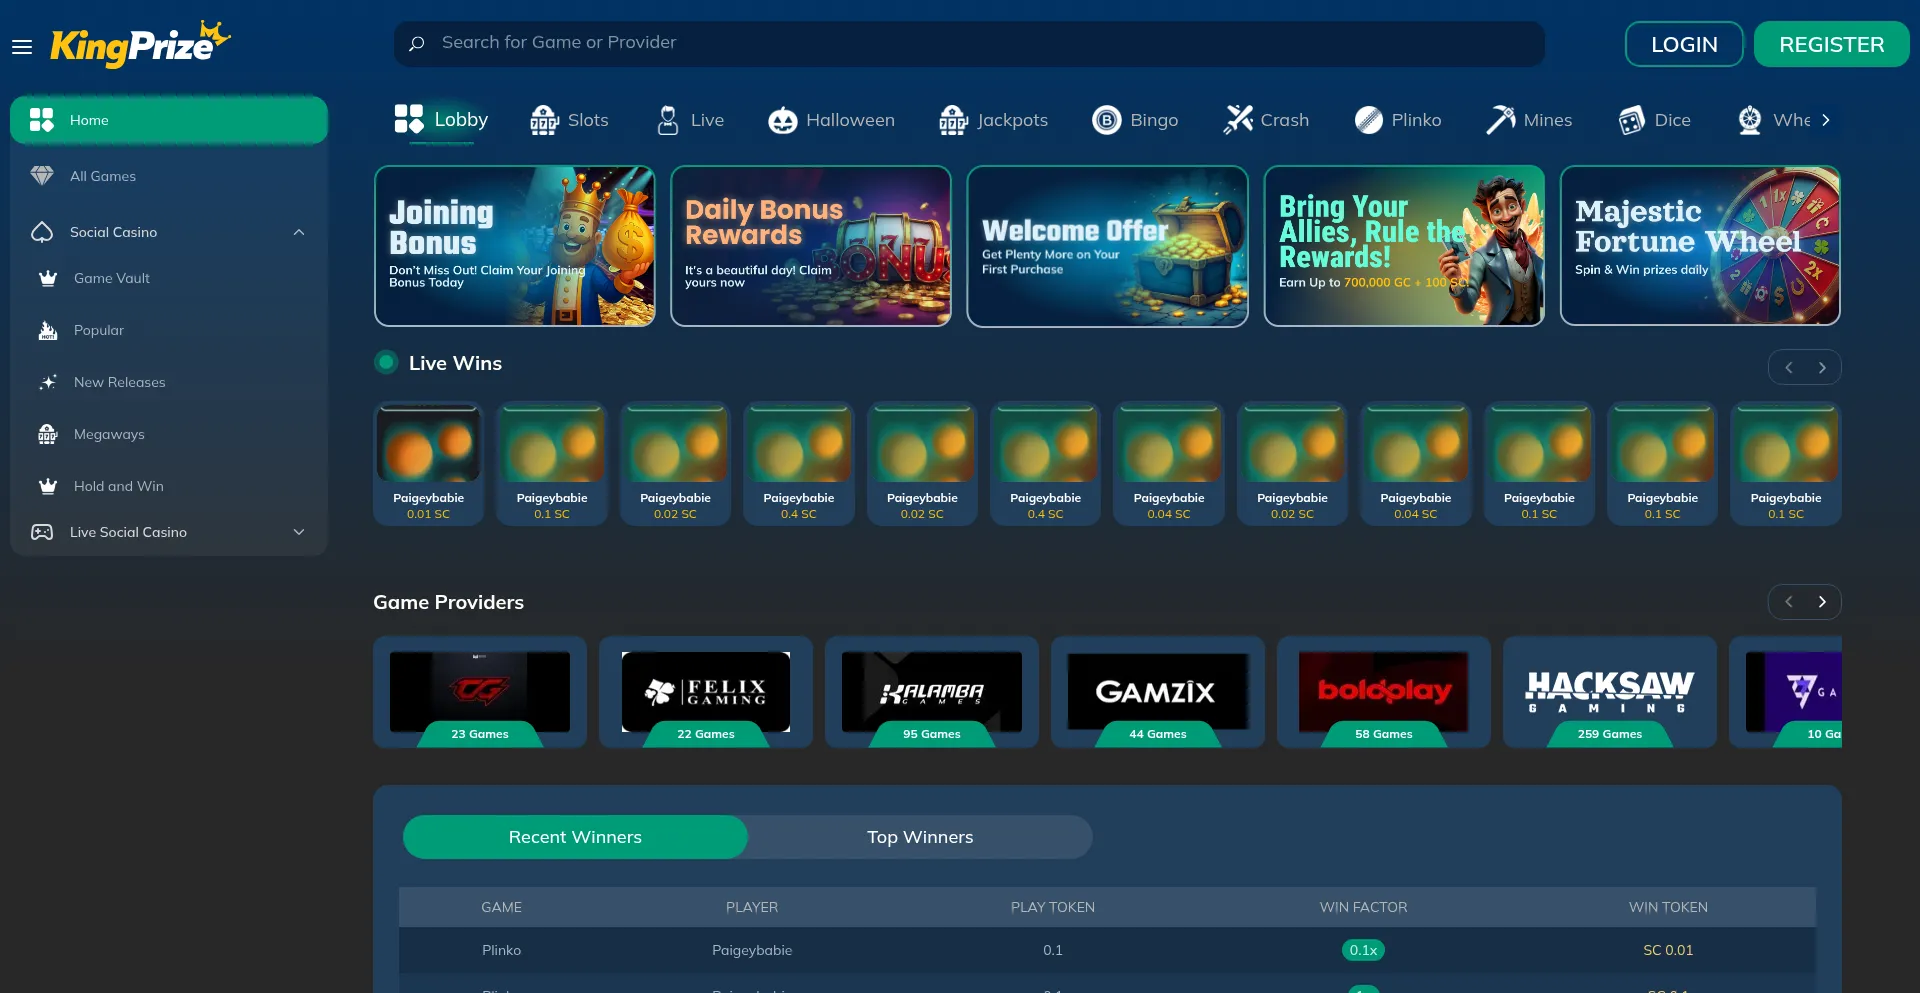Expand the Live Social Casino section
This screenshot has height=993, width=1920.
298,532
